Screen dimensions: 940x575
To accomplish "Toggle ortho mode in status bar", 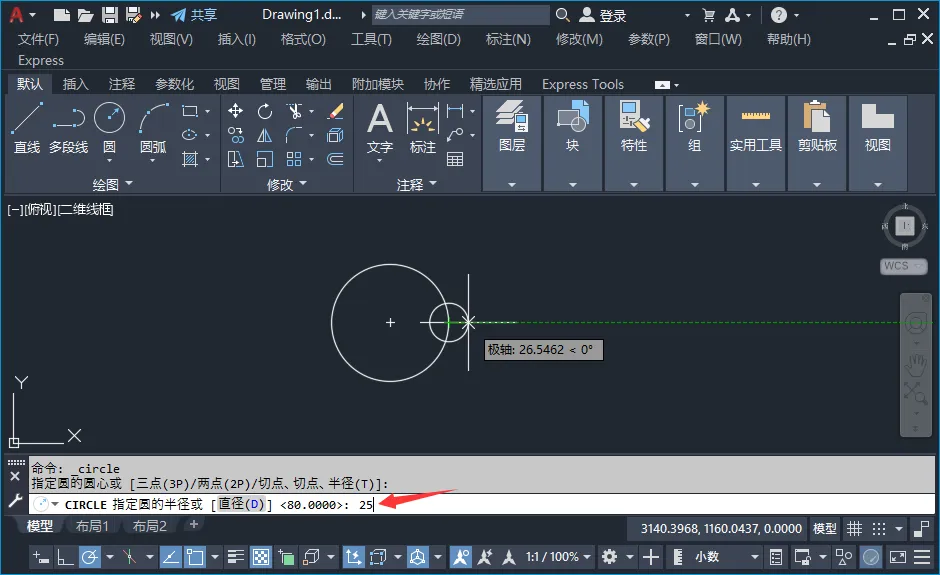I will [x=65, y=558].
